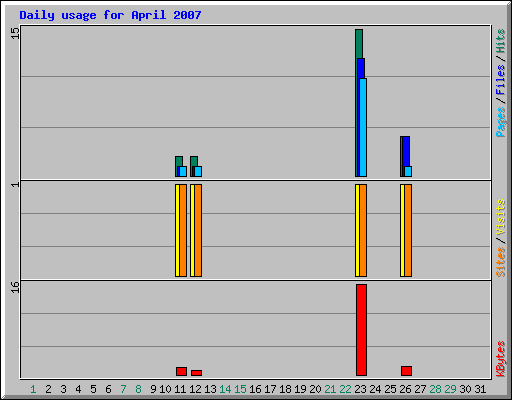
Task: Click the yellow 'Visits' legend label
Action: point(500,218)
